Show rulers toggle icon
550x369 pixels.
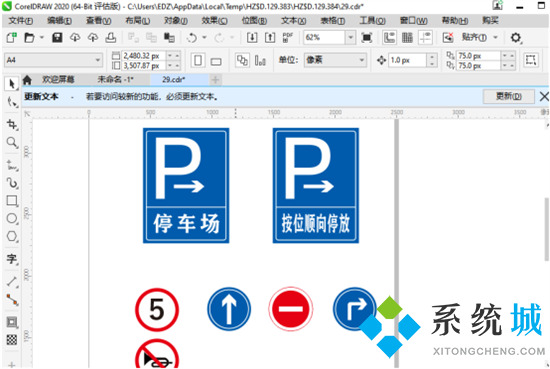[389, 37]
